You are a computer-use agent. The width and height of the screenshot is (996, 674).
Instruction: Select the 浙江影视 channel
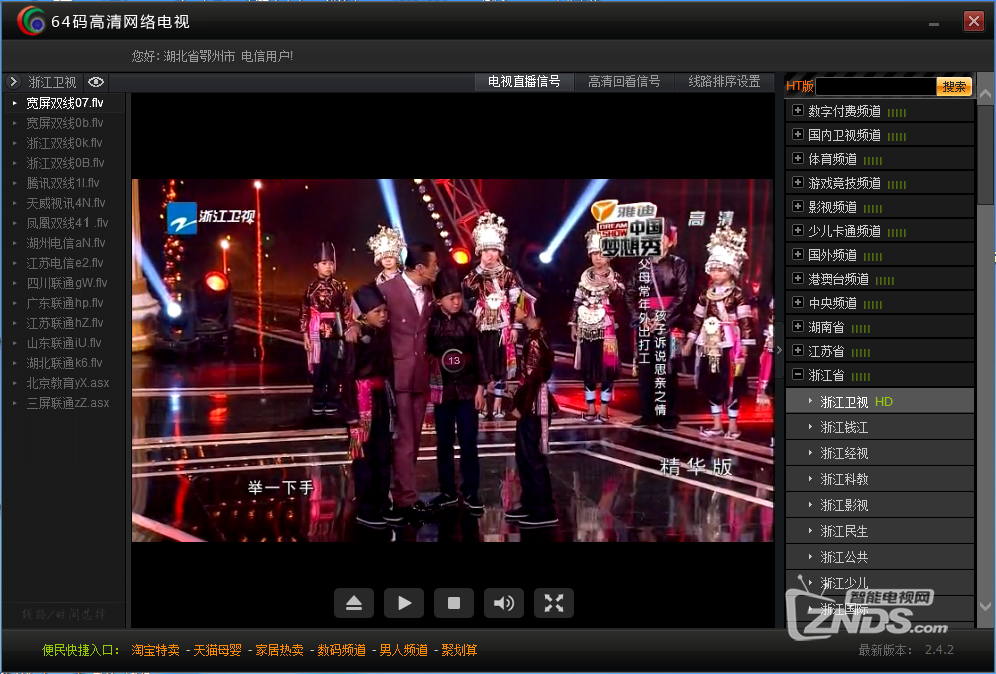click(x=880, y=505)
